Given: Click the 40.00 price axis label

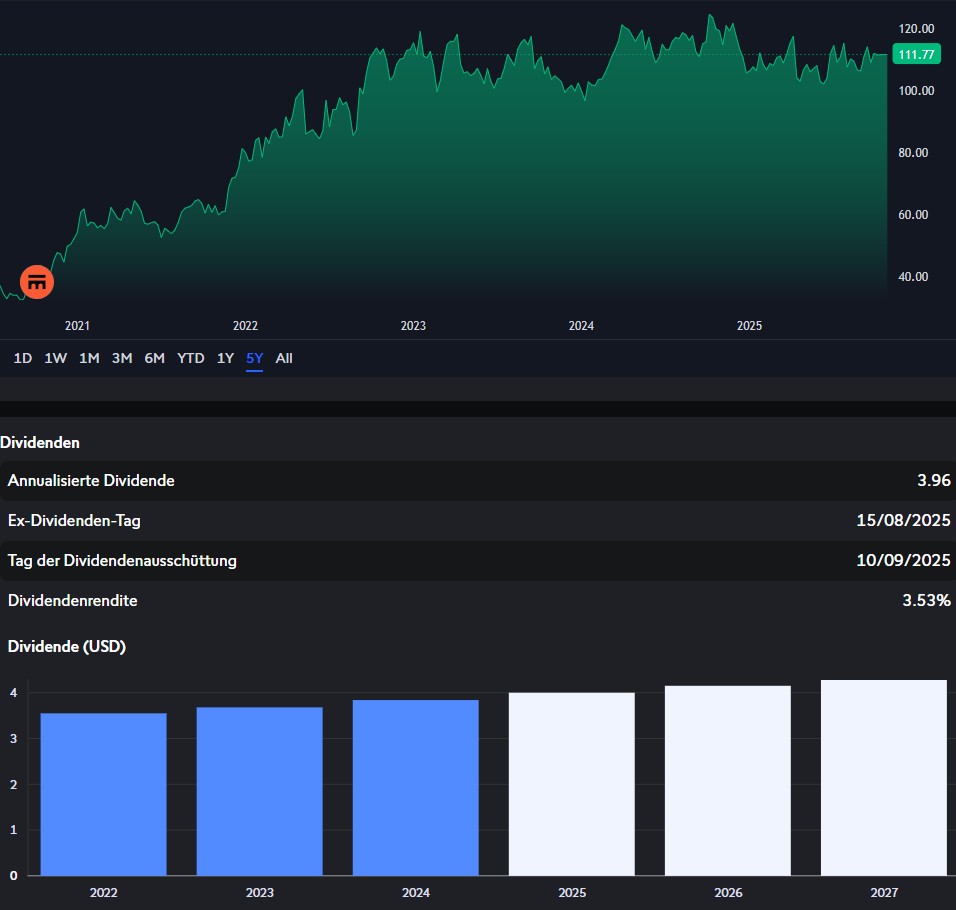Looking at the screenshot, I should 913,277.
